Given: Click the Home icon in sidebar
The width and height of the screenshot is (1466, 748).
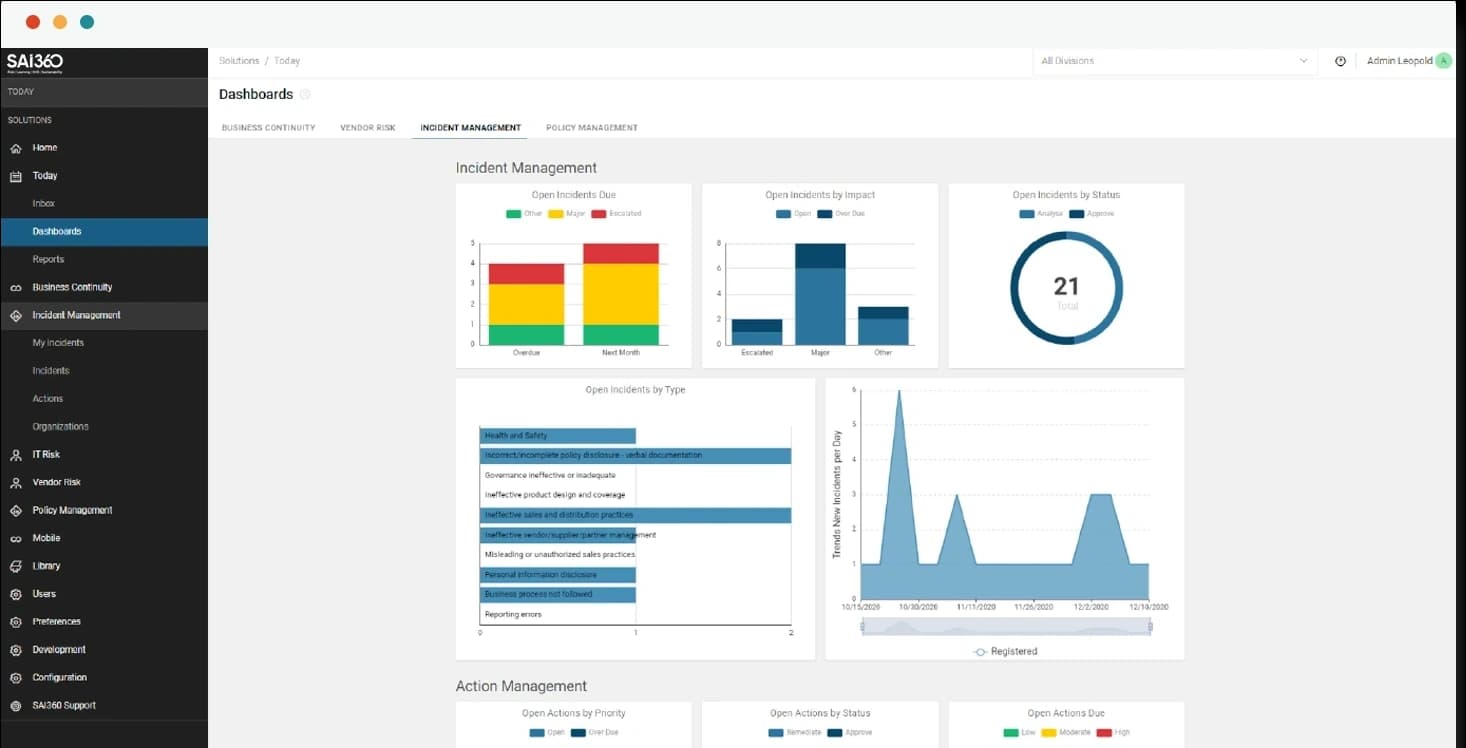Looking at the screenshot, I should (15, 148).
